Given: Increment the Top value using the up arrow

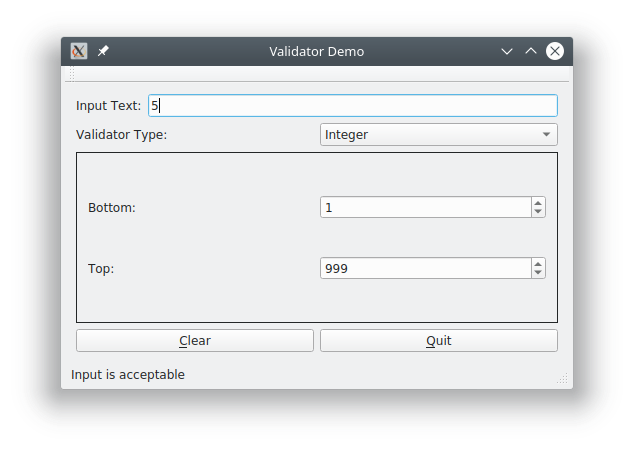Looking at the screenshot, I should coord(538,263).
